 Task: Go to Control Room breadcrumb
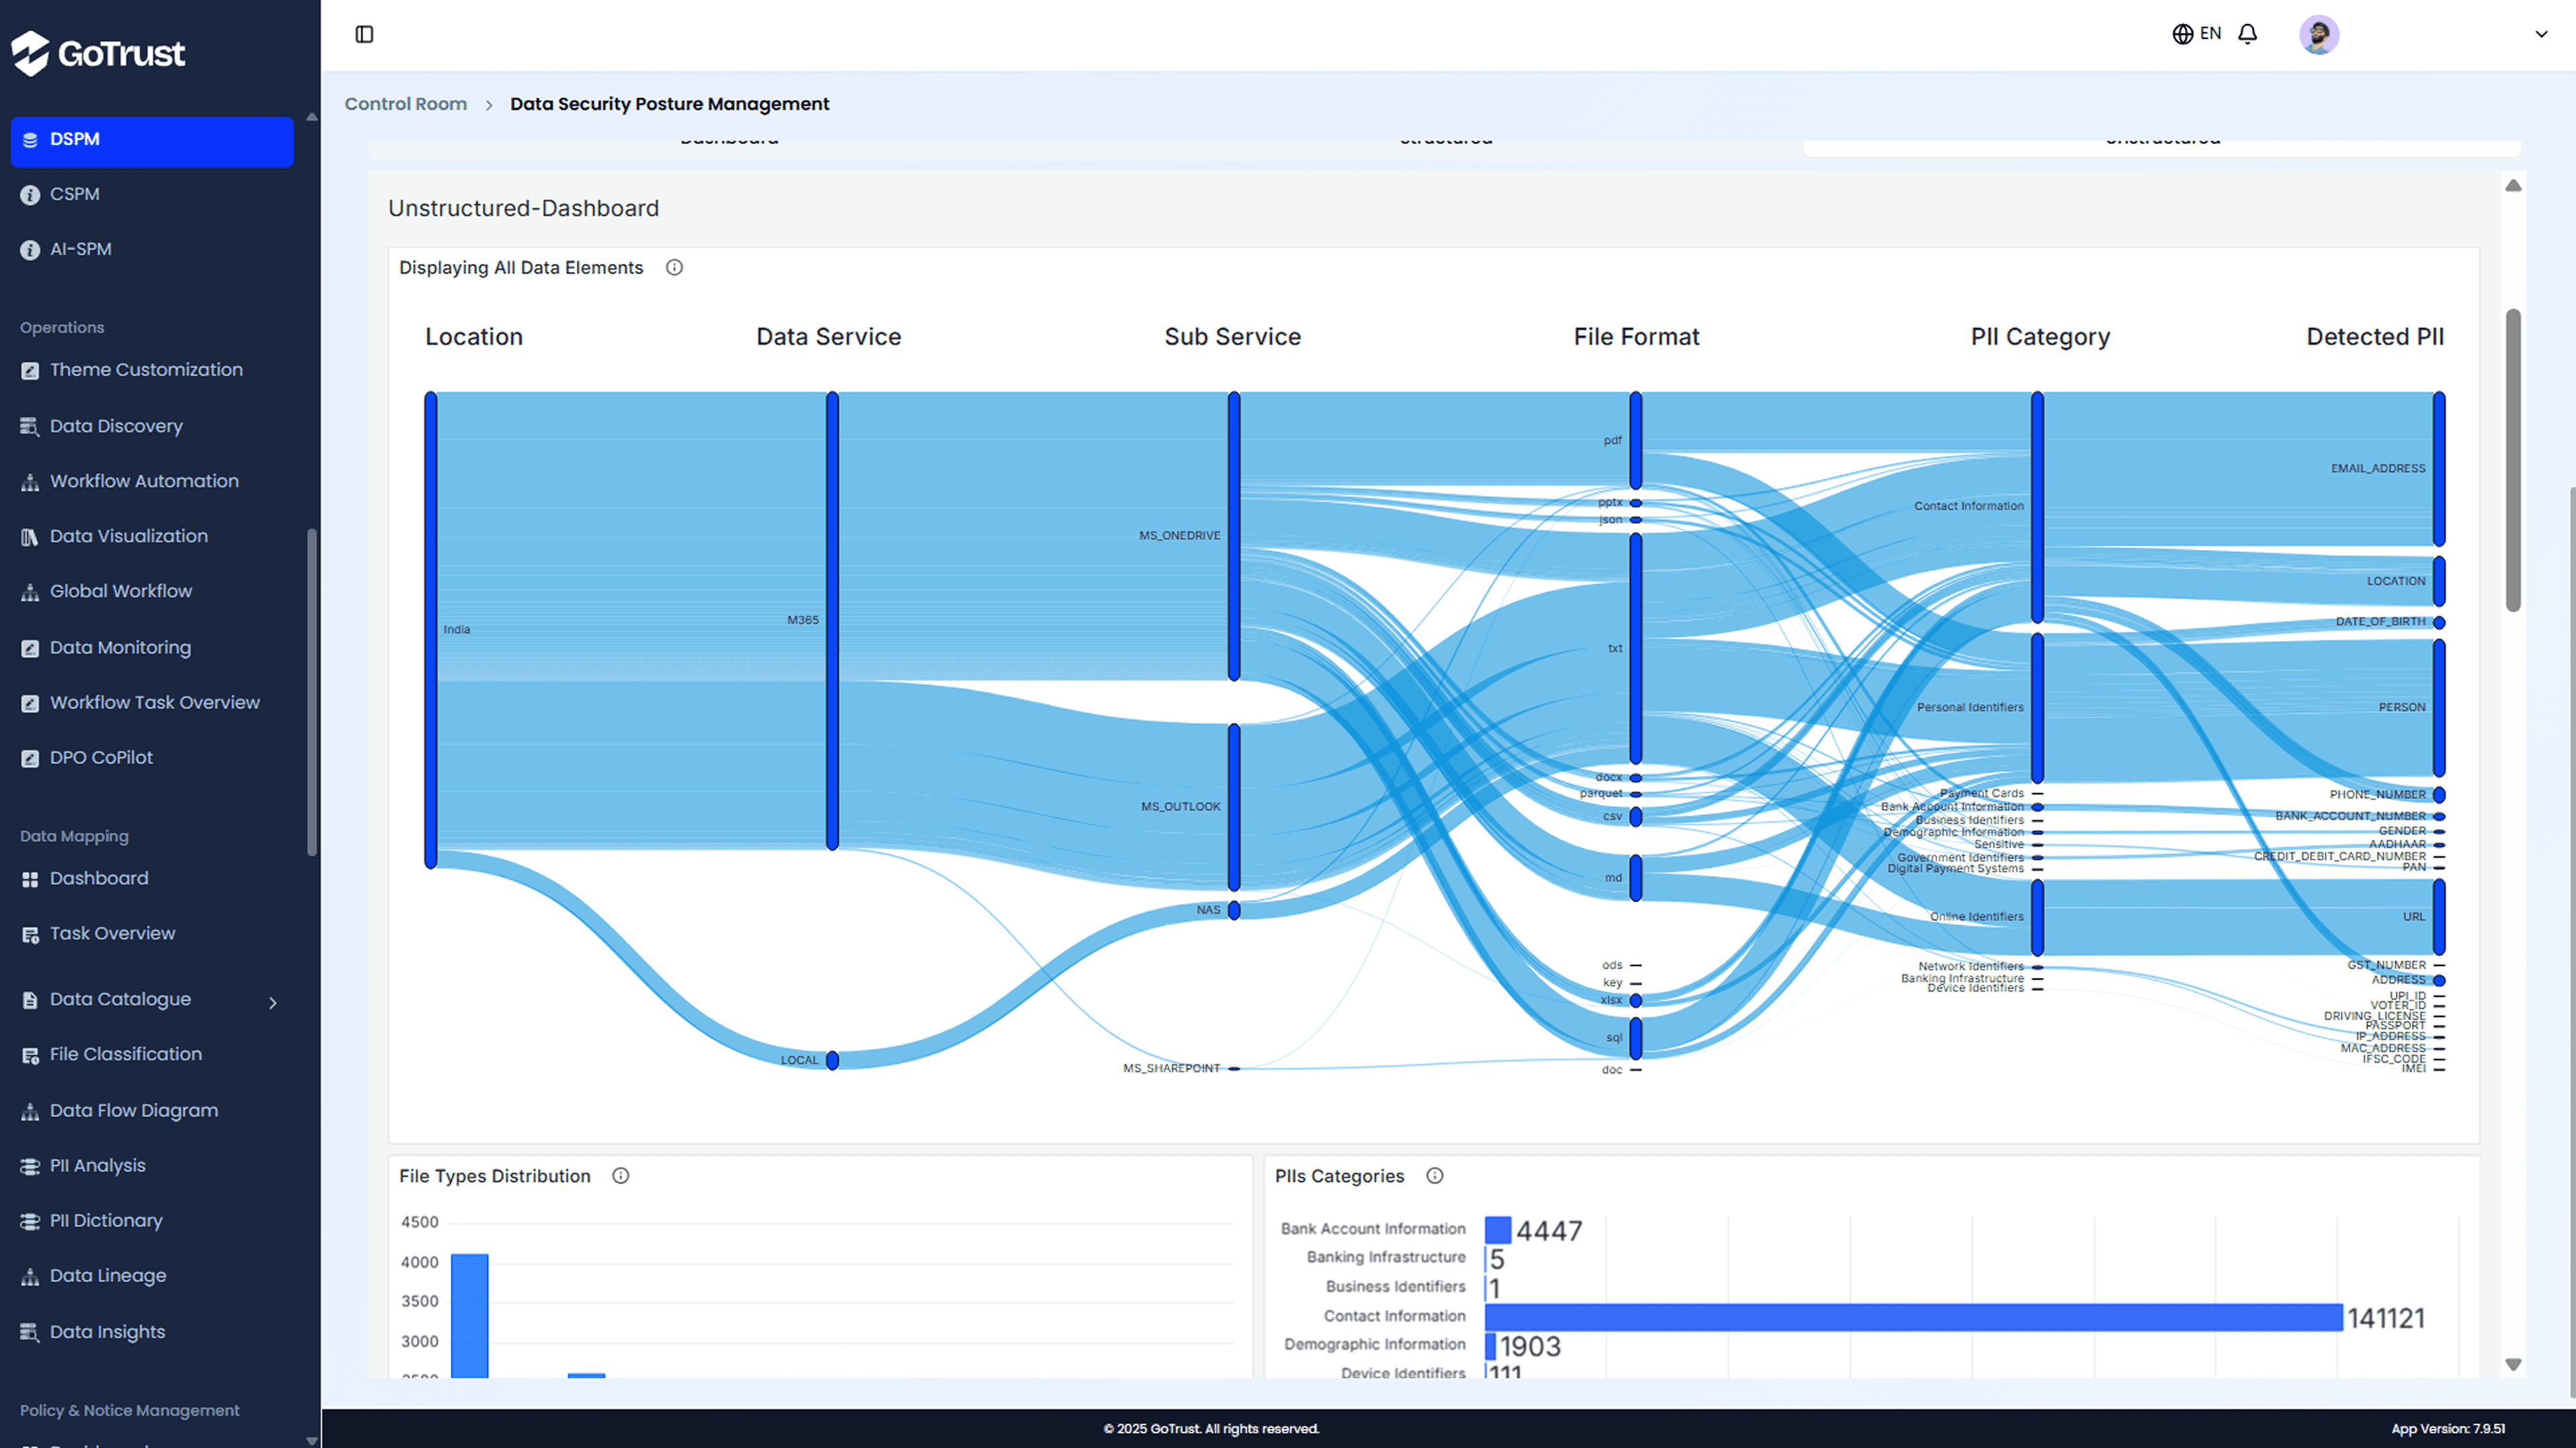tap(405, 104)
